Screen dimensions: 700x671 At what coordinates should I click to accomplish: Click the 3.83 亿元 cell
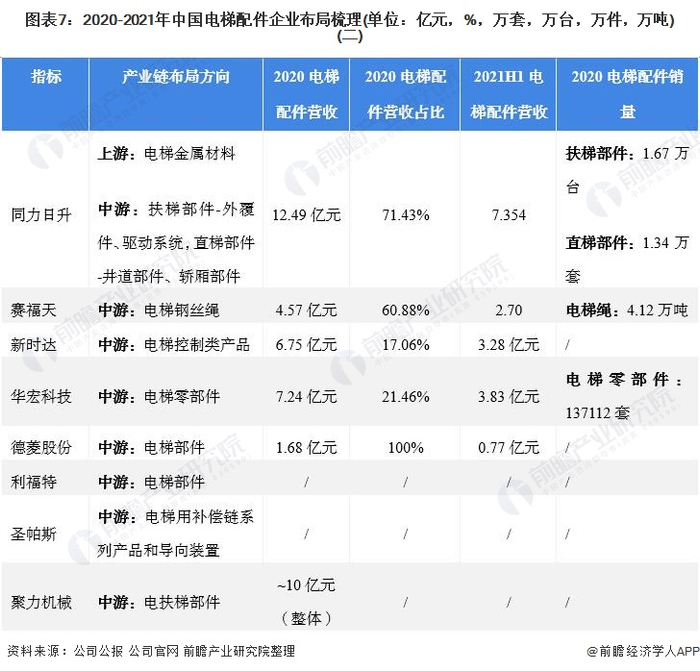pos(508,396)
